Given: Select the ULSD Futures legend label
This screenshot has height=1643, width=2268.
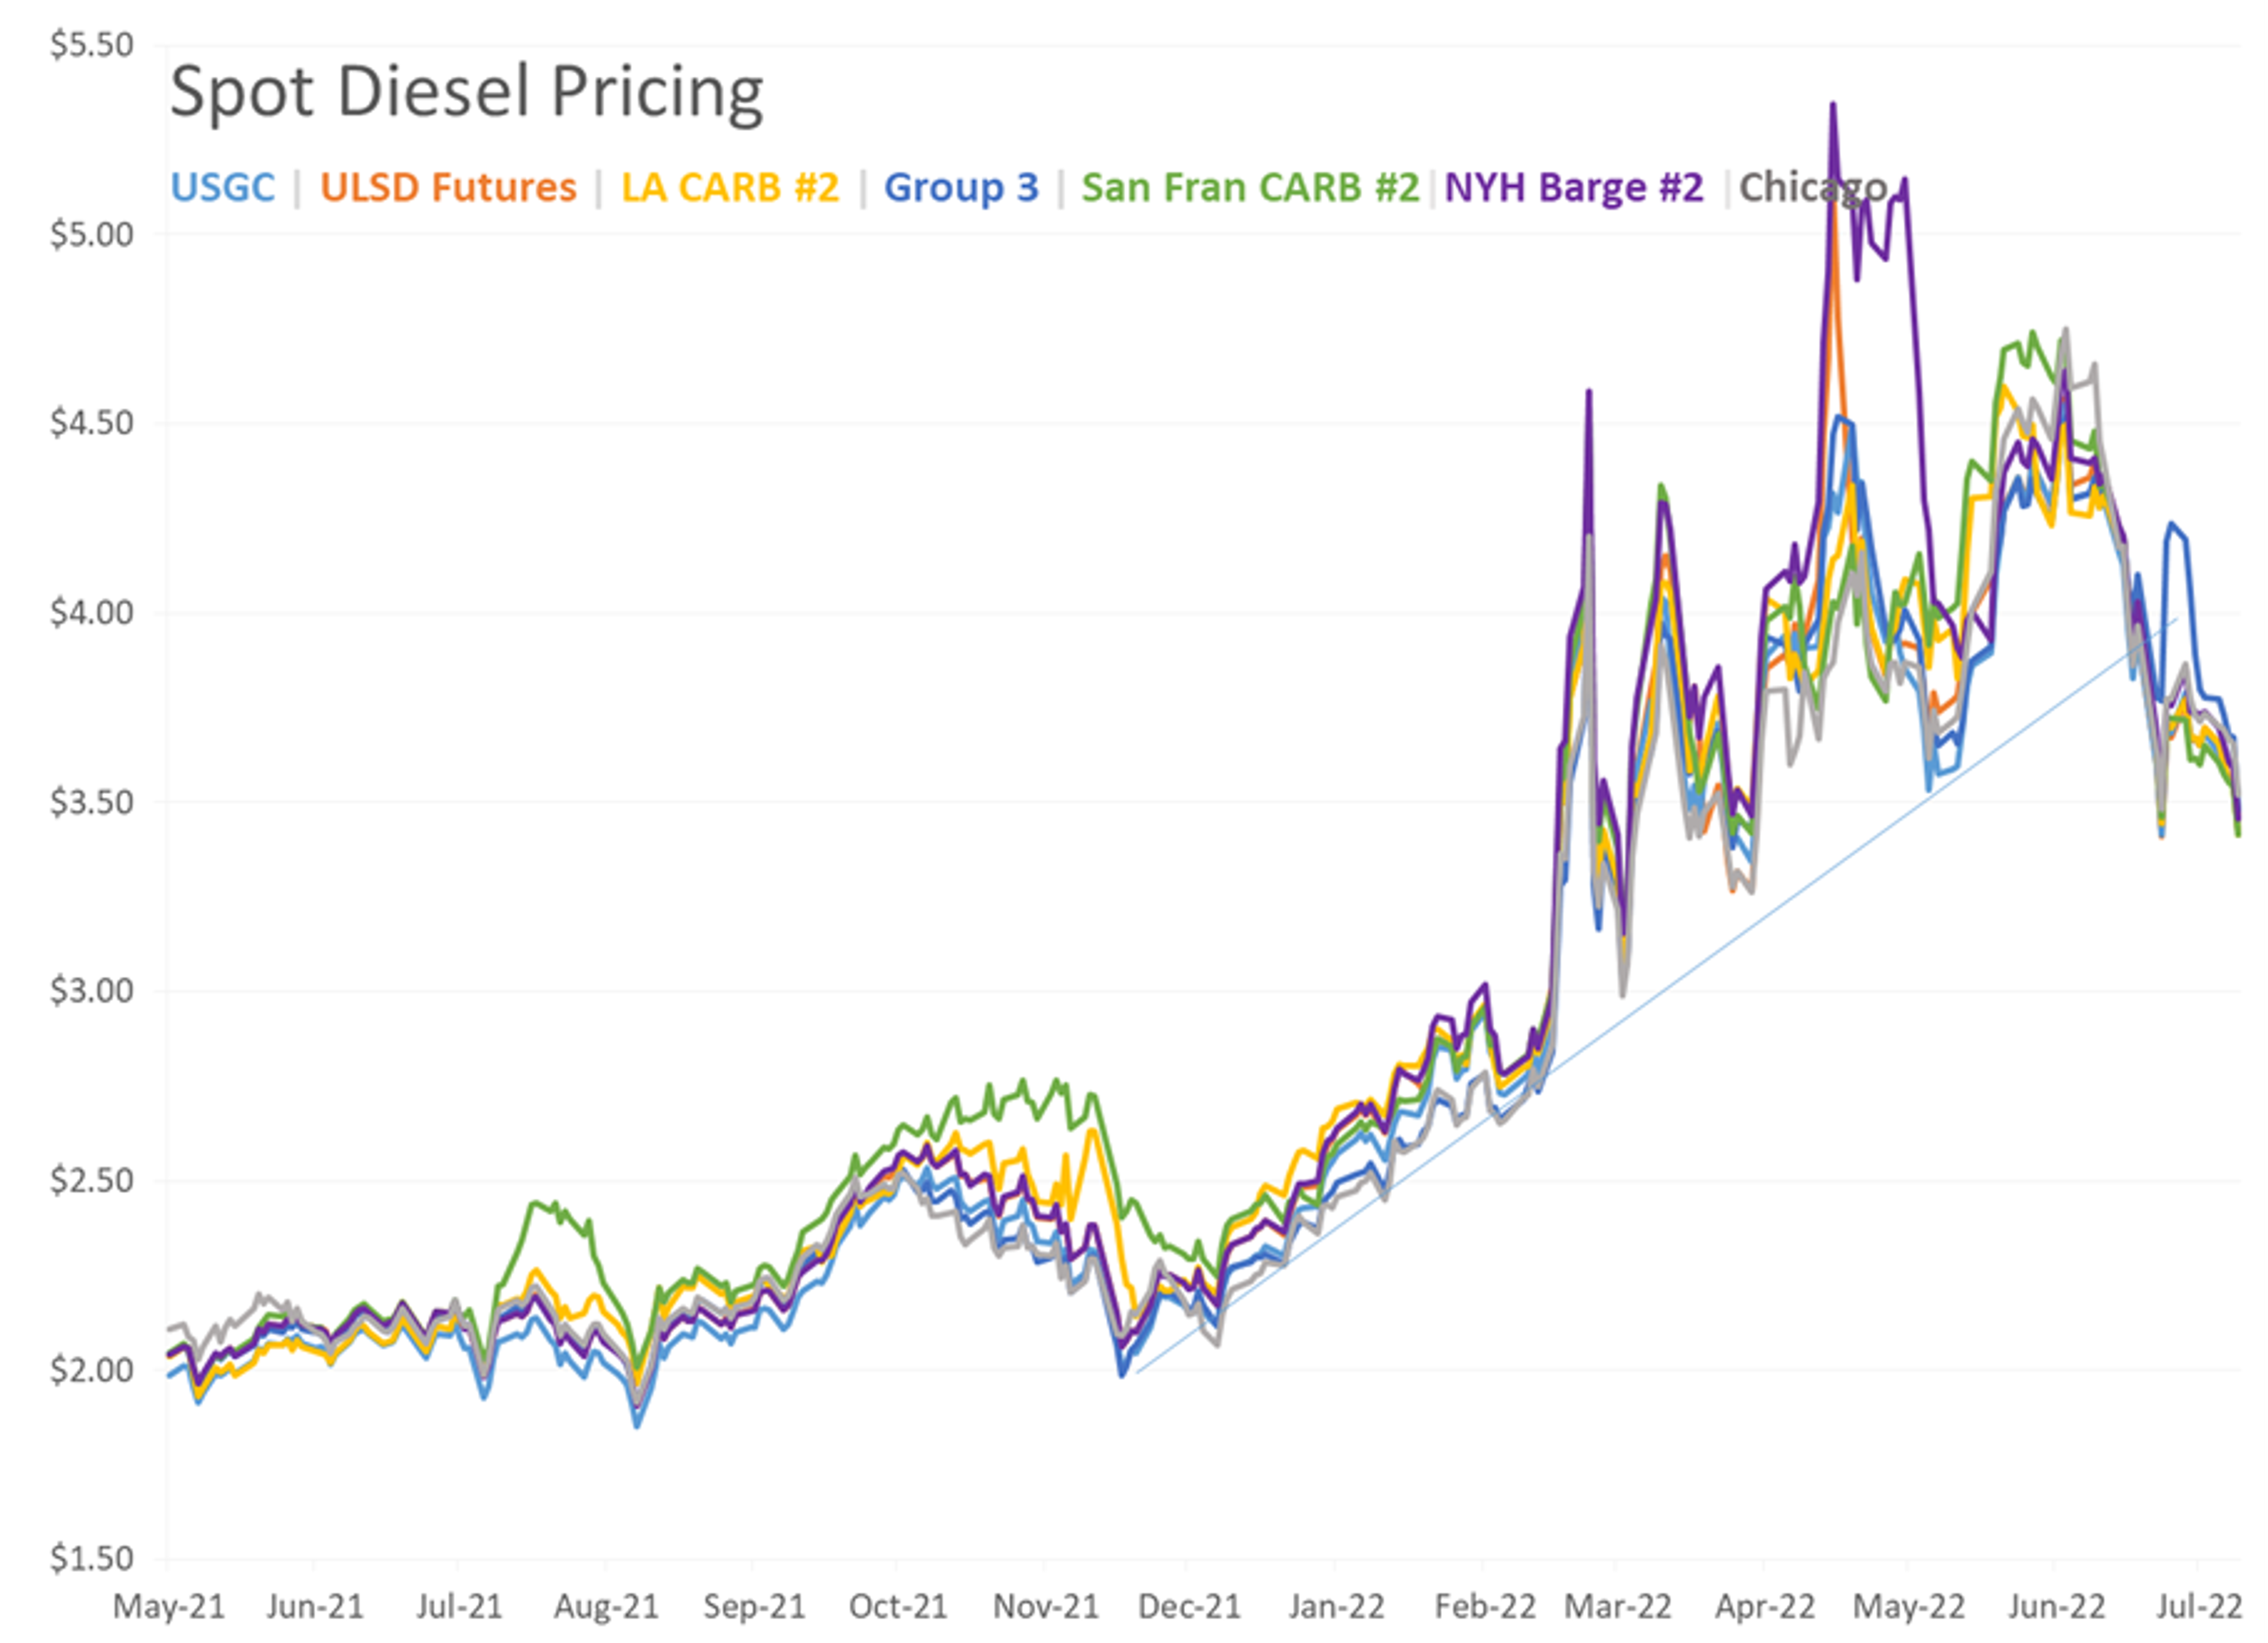Looking at the screenshot, I should [448, 187].
